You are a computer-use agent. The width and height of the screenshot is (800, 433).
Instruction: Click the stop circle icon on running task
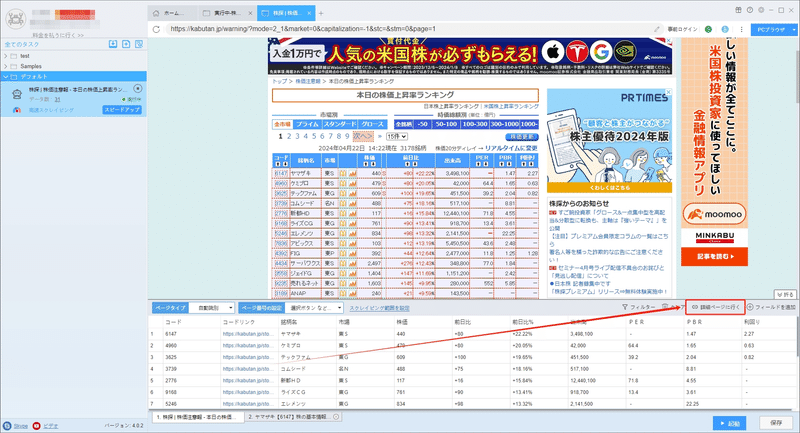click(x=137, y=89)
